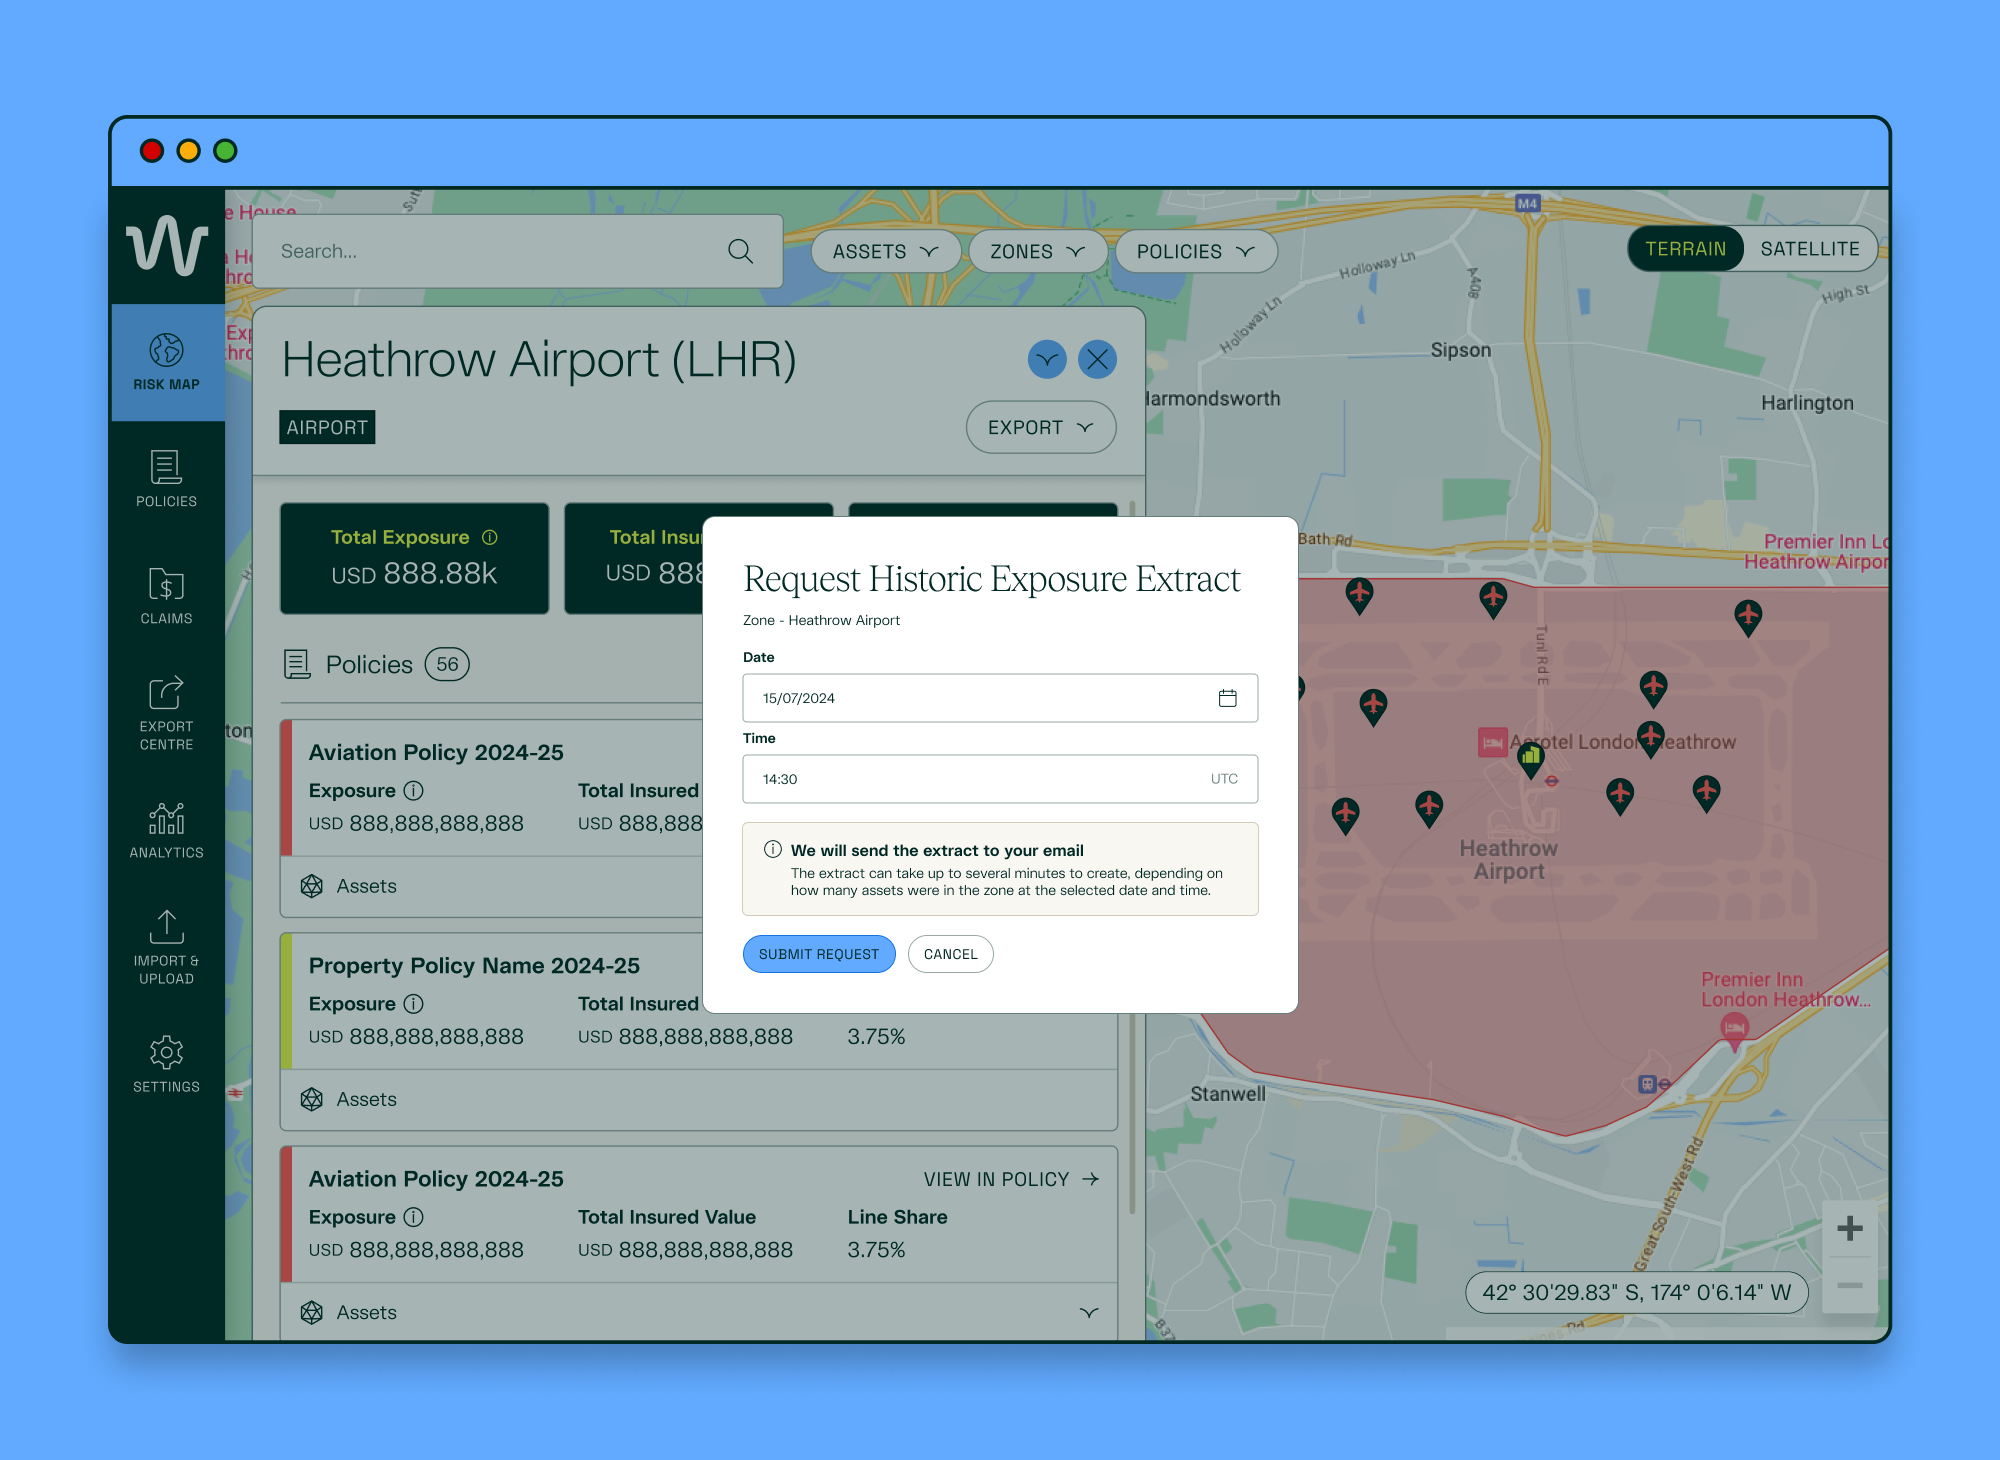Click the Total Exposure USD 888.88k card
The height and width of the screenshot is (1460, 2000).
point(415,558)
